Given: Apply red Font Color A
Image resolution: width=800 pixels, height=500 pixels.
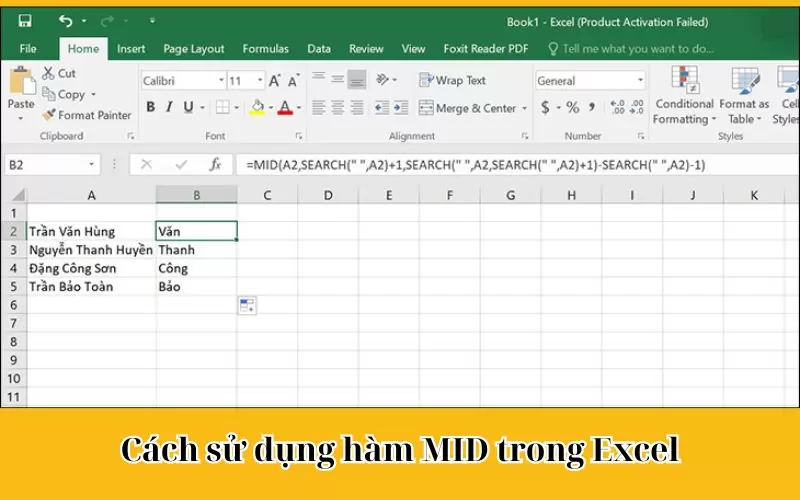Looking at the screenshot, I should pyautogui.click(x=285, y=108).
